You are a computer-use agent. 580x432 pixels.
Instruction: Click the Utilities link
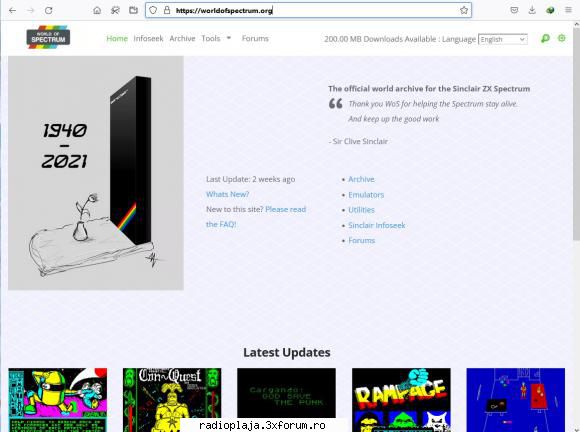point(361,210)
